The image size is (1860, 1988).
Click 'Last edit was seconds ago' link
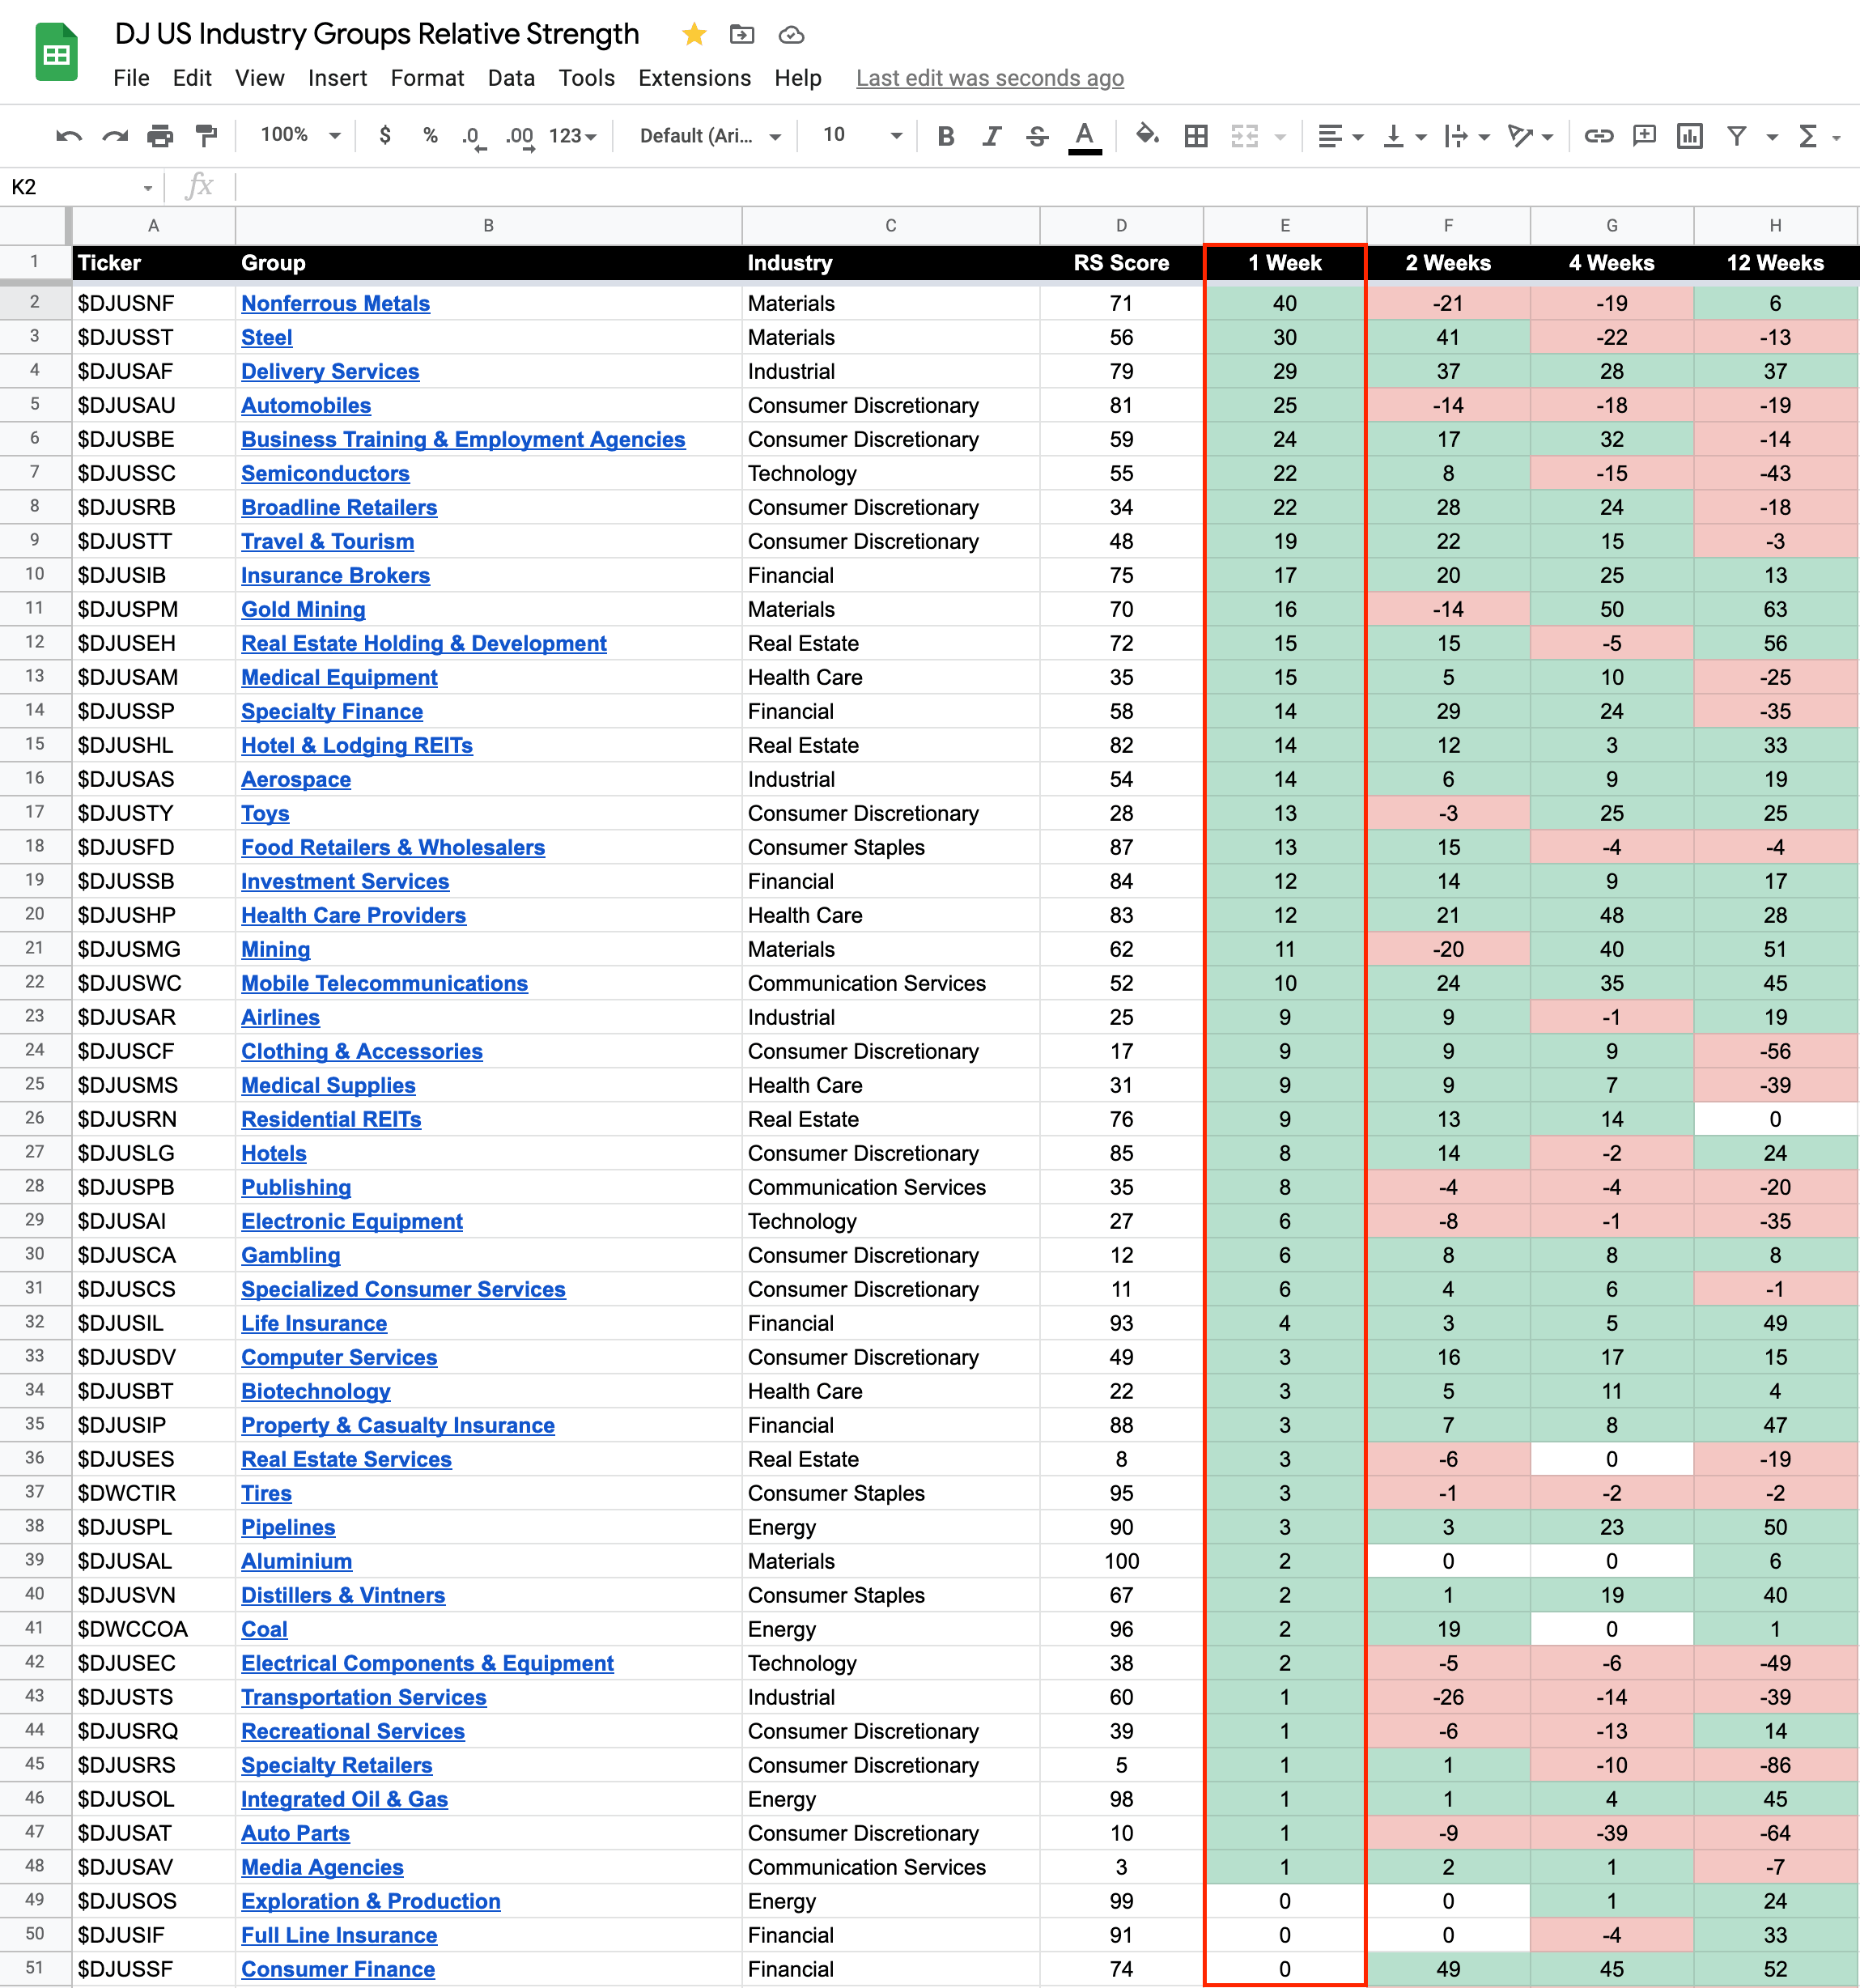[x=989, y=78]
